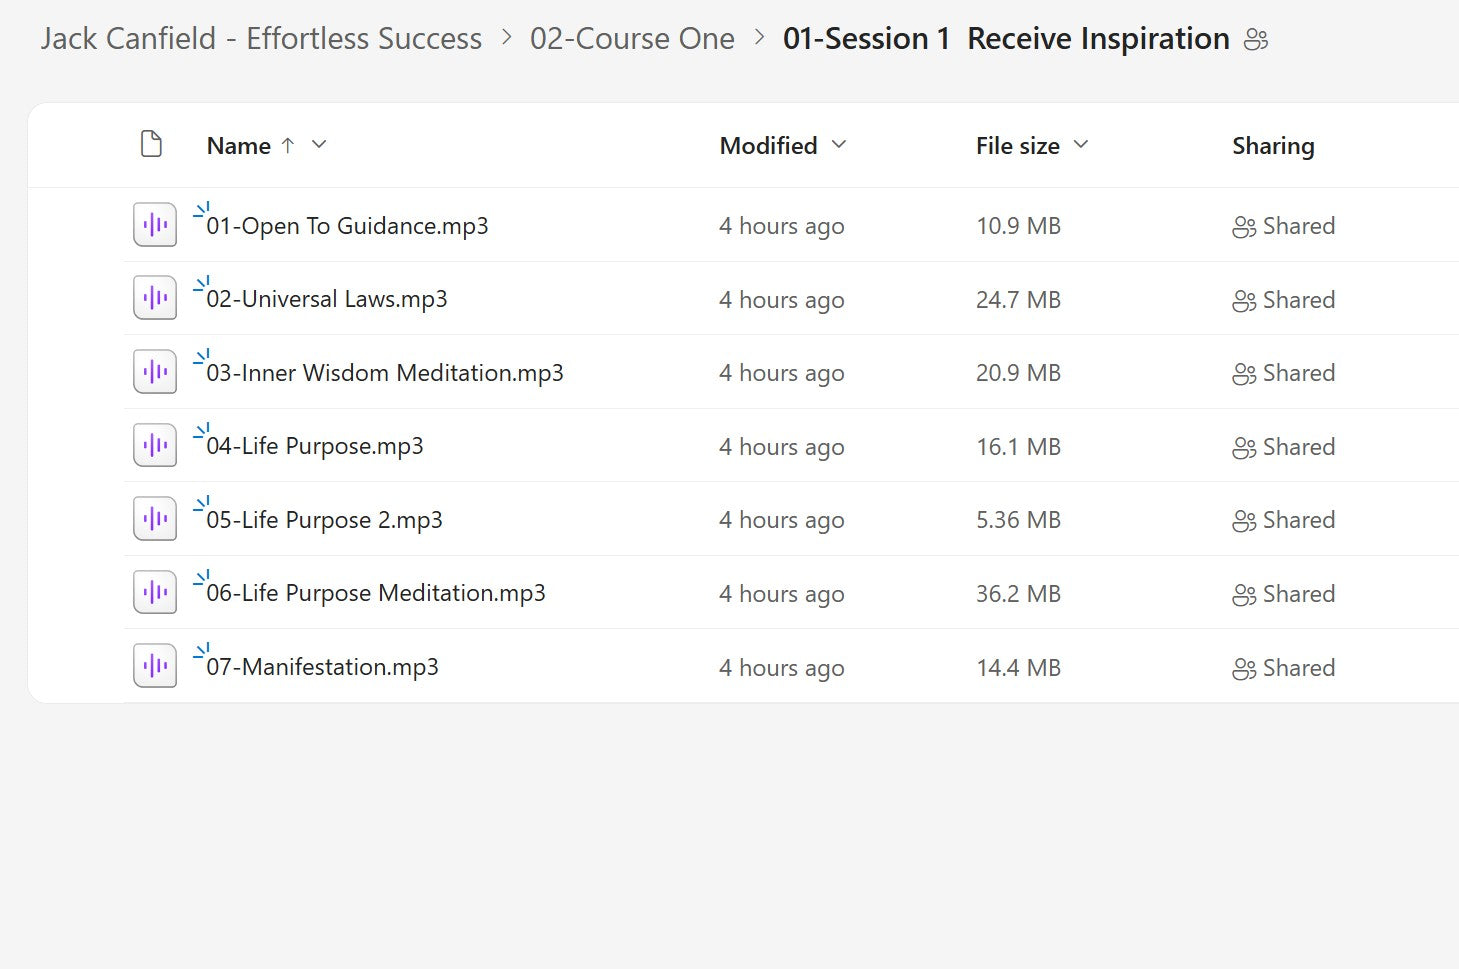Go to Jack Canfield - Effortless Success breadcrumb
This screenshot has width=1459, height=969.
260,38
